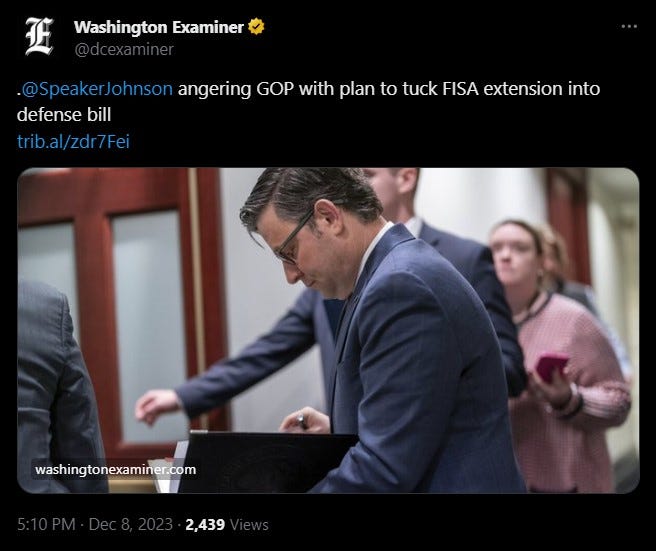Image resolution: width=656 pixels, height=551 pixels.
Task: Open the Washington Examiner display name
Action: pos(159,27)
